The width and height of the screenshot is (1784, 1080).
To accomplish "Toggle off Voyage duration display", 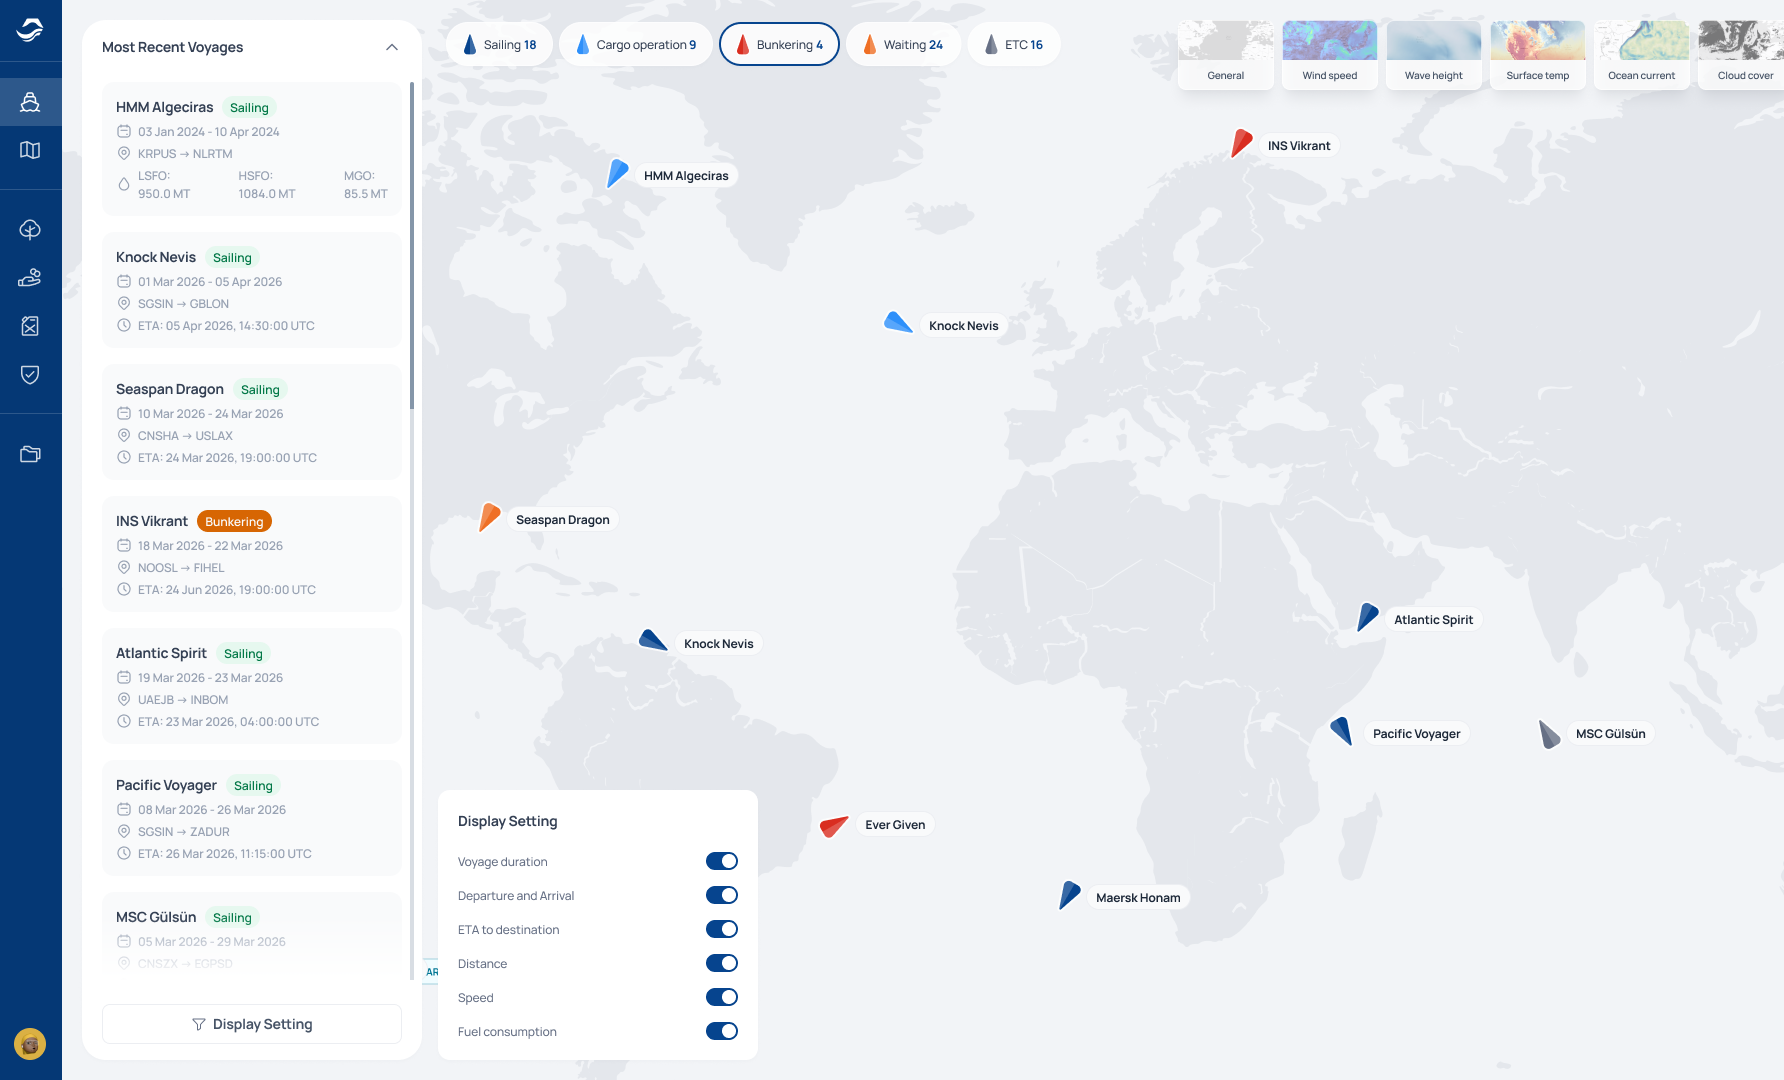I will tap(722, 861).
